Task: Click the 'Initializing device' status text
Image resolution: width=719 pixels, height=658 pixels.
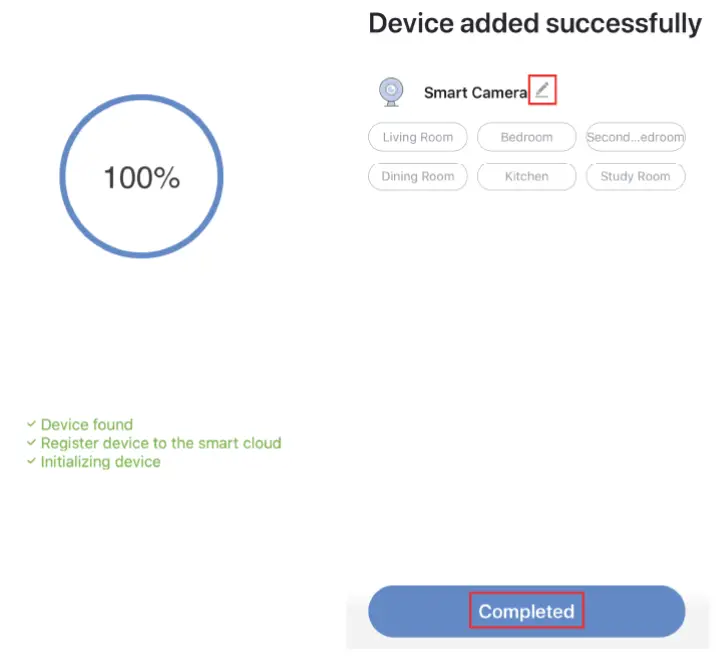Action: pyautogui.click(x=100, y=462)
